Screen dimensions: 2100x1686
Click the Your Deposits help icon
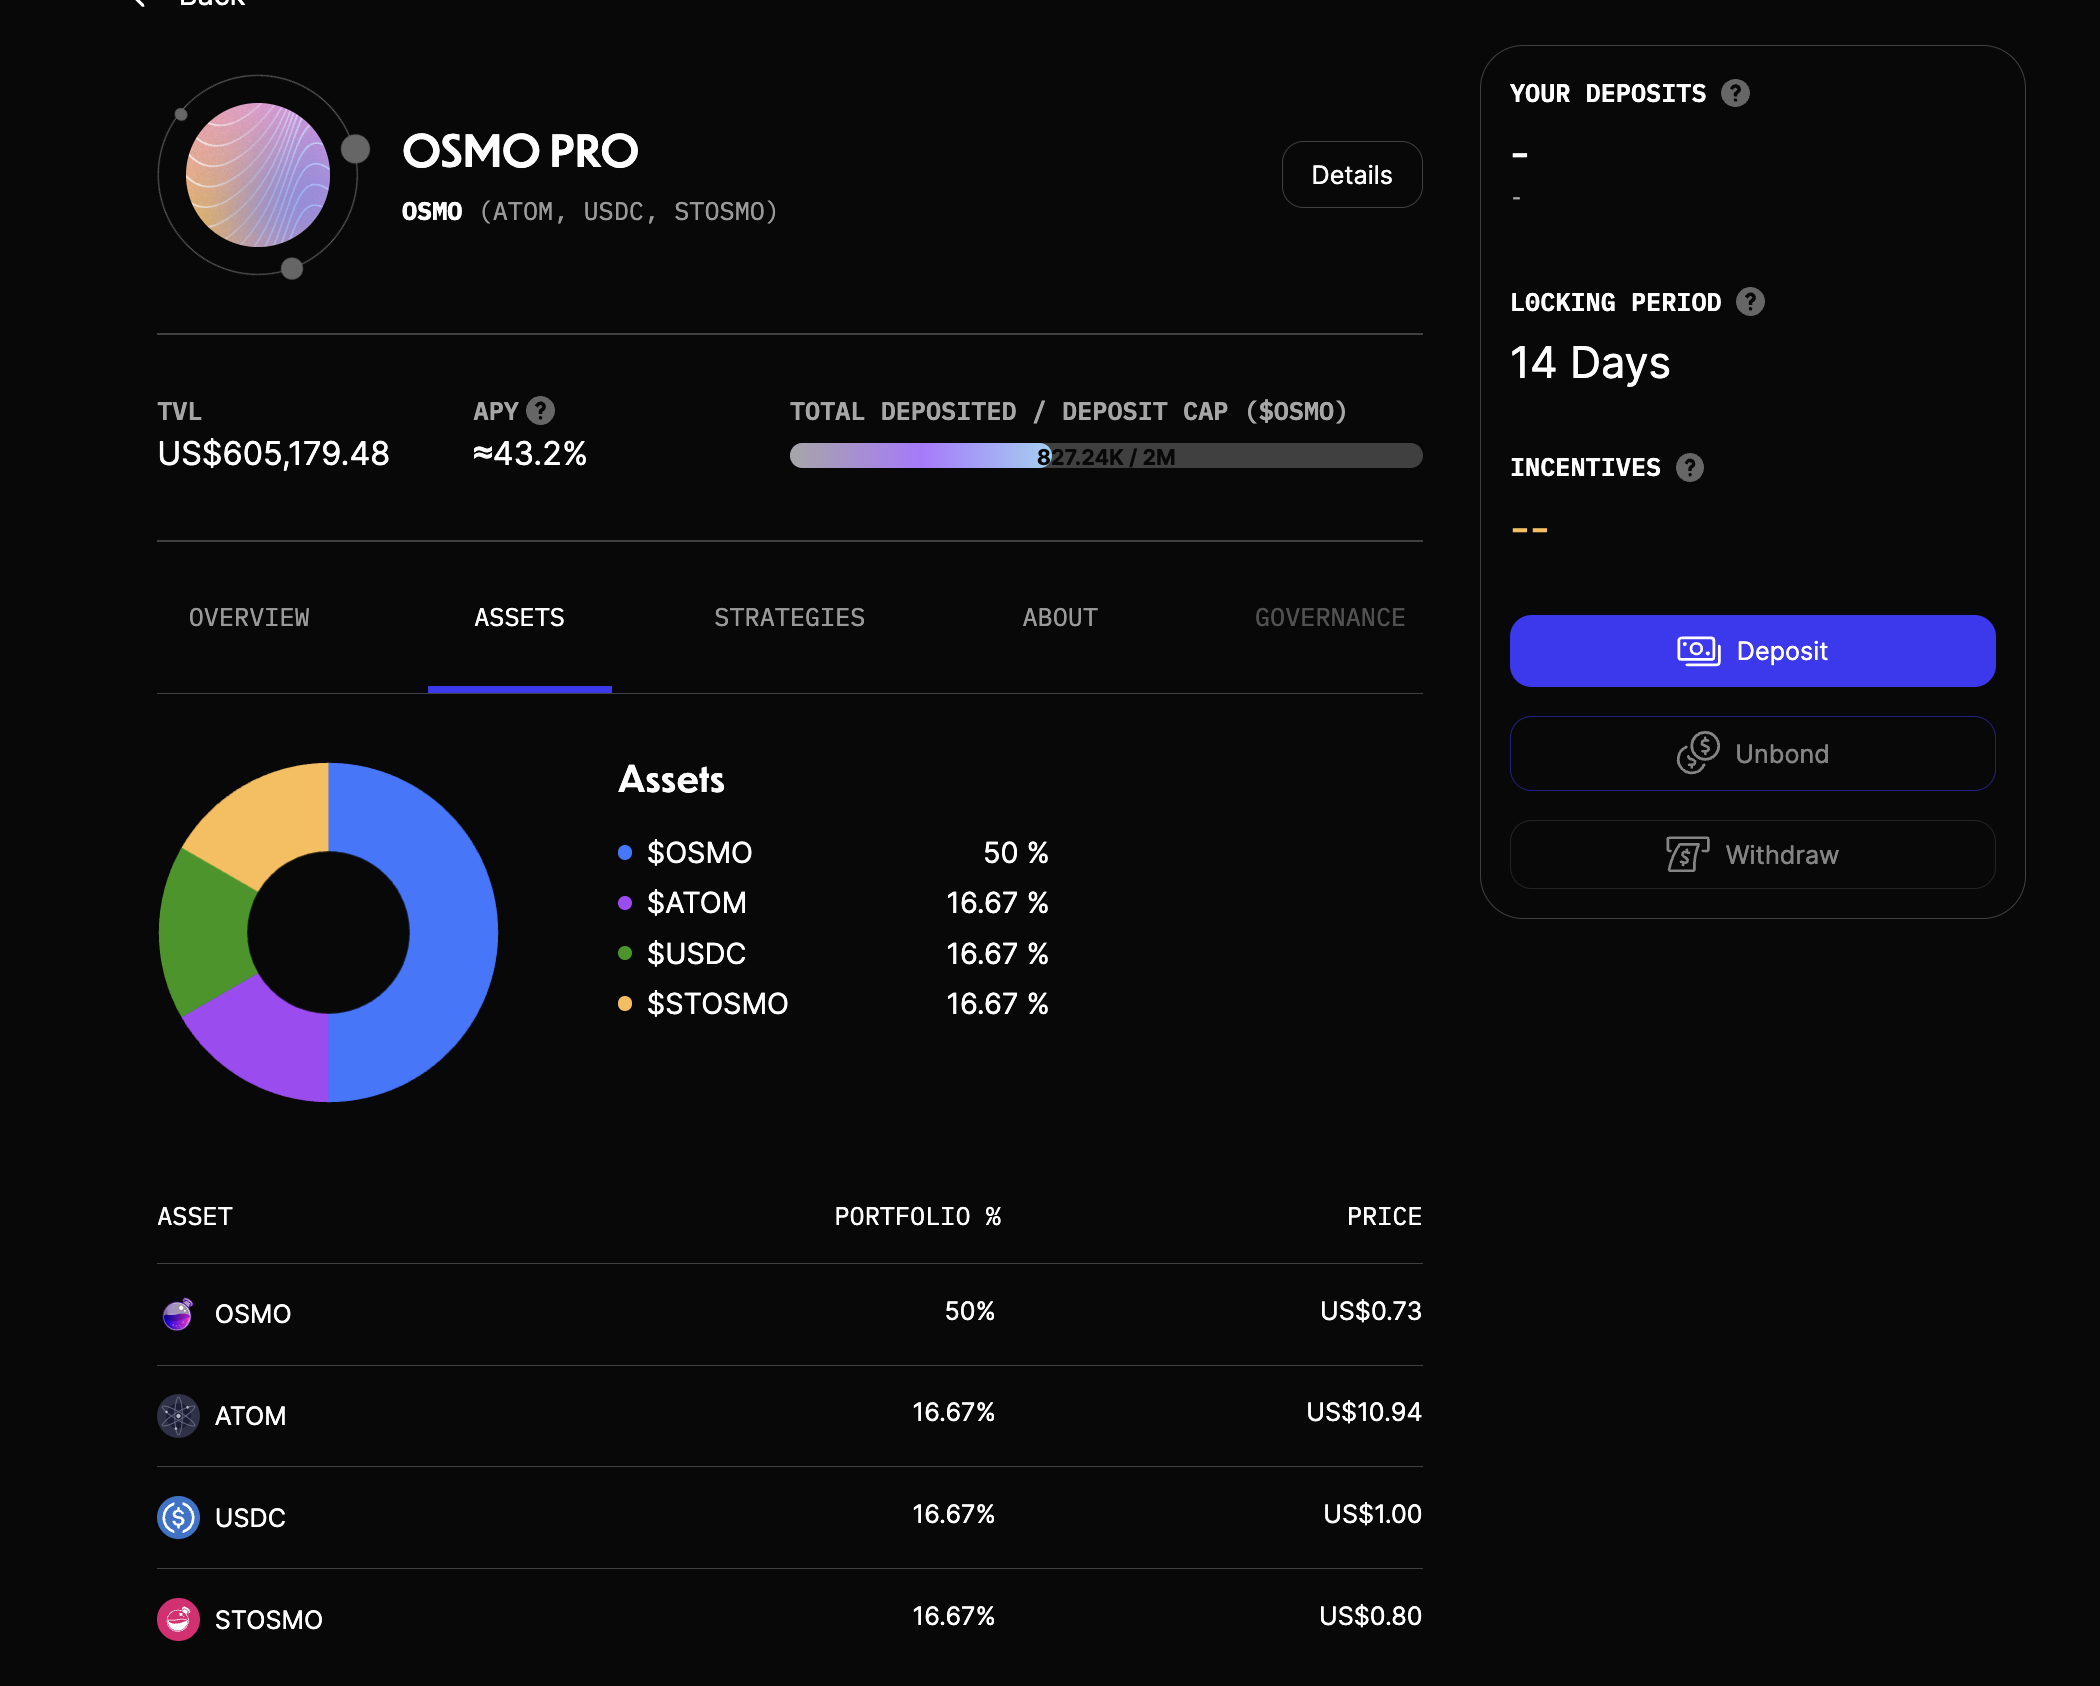pyautogui.click(x=1735, y=93)
